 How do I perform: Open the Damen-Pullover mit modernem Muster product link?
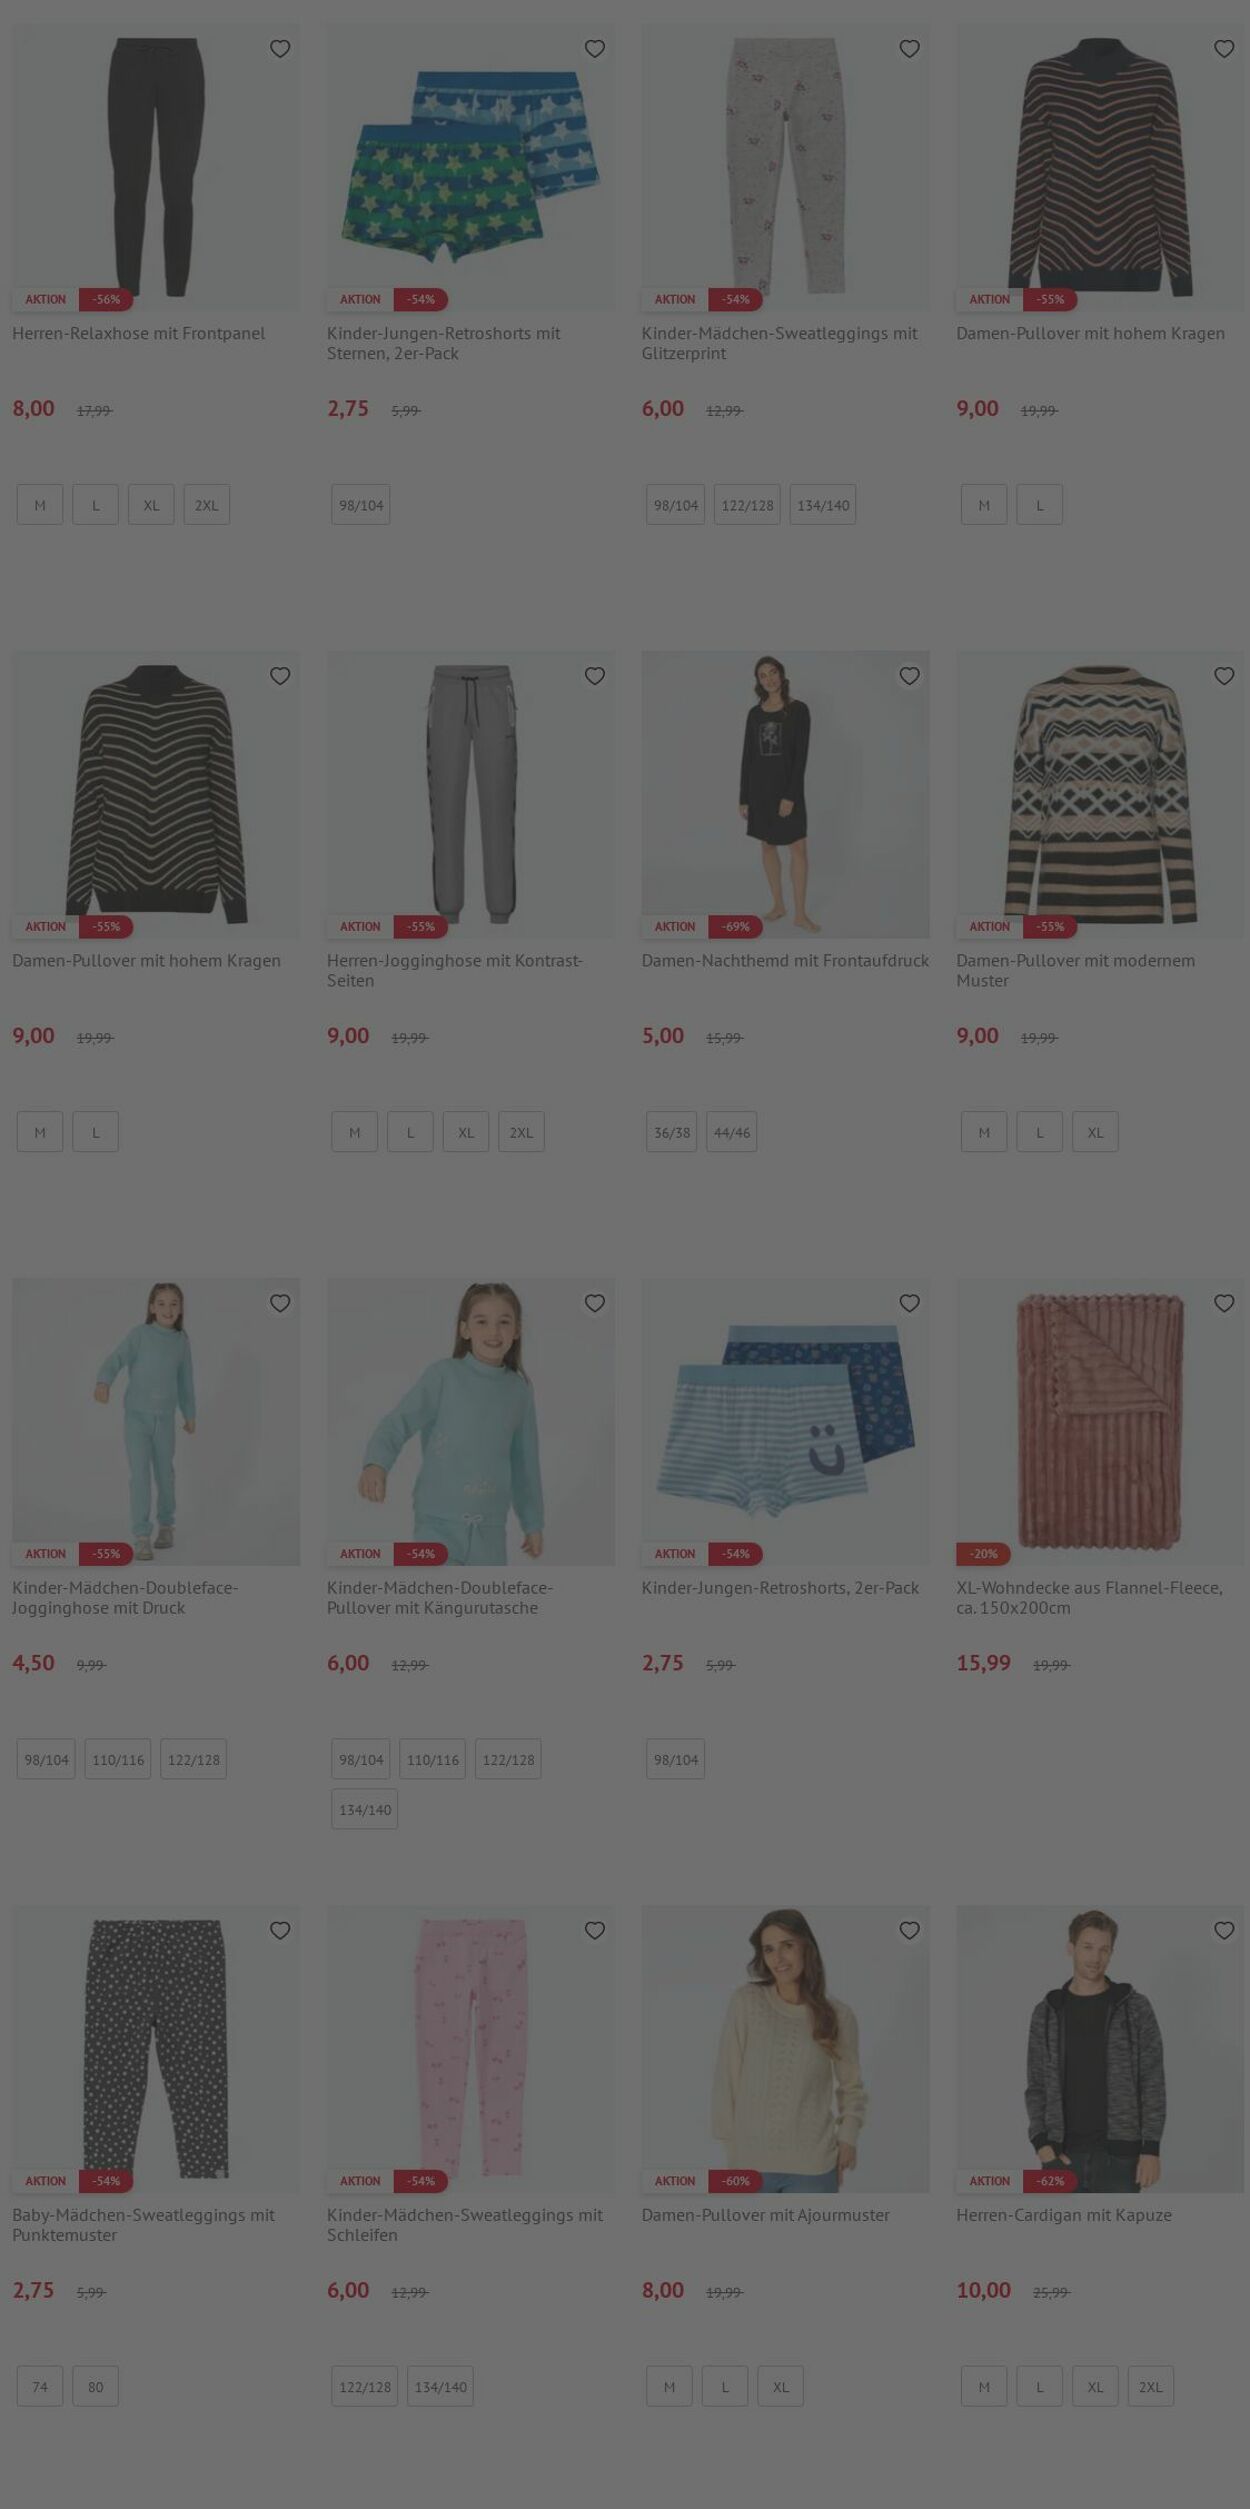(1076, 970)
